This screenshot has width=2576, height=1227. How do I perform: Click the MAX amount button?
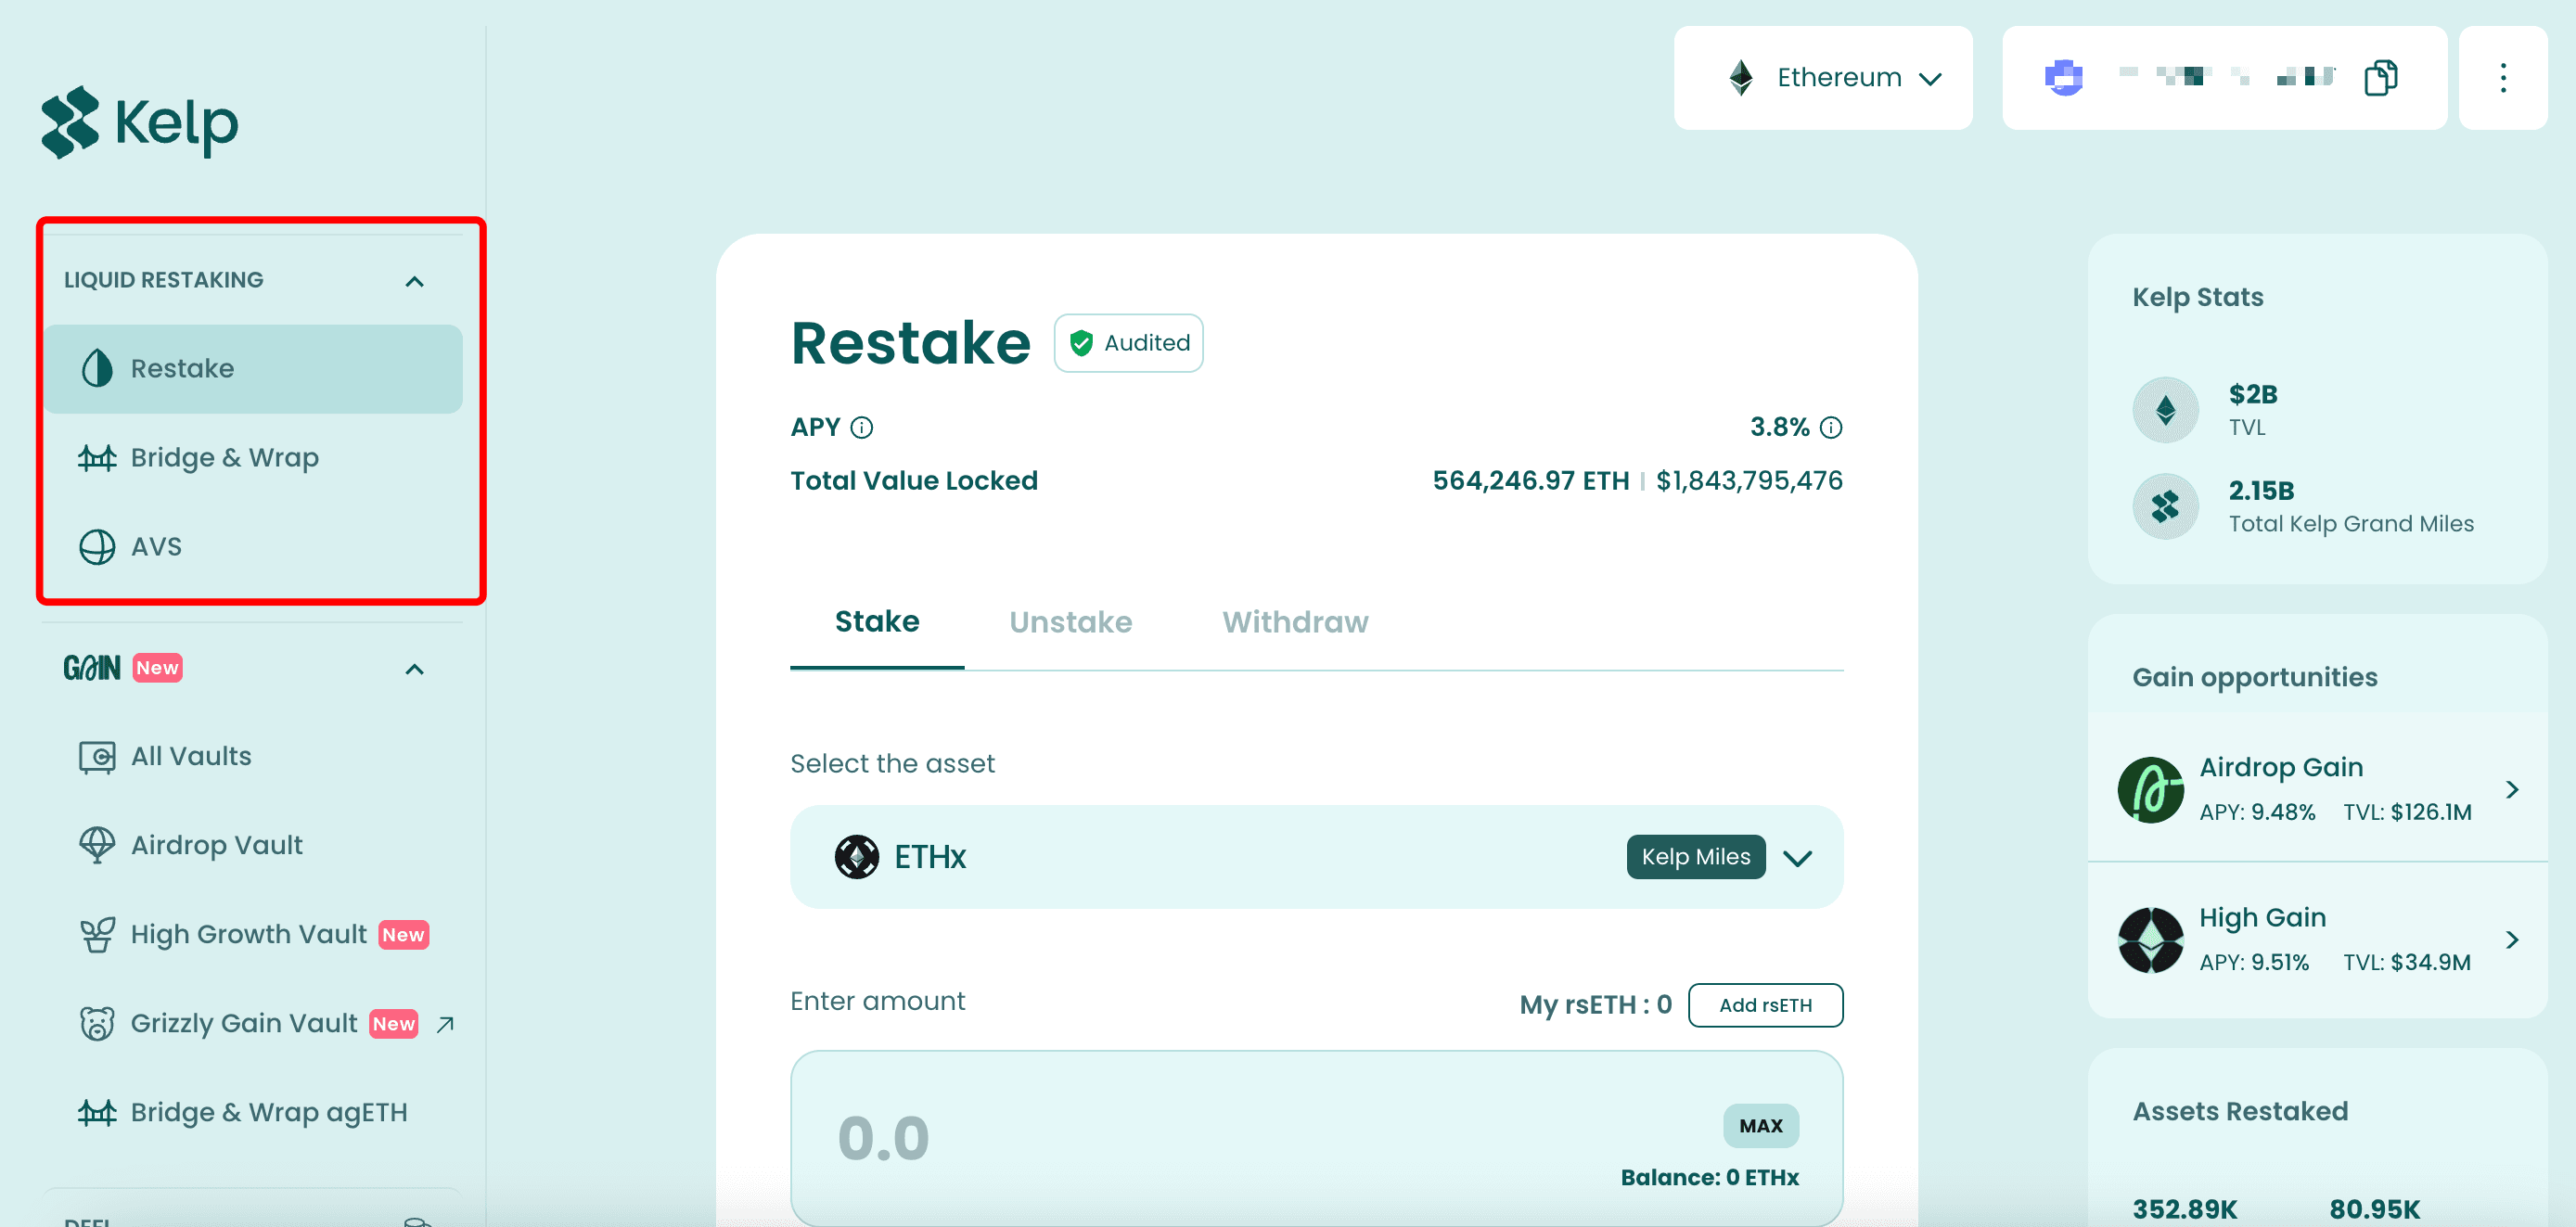[1760, 1126]
